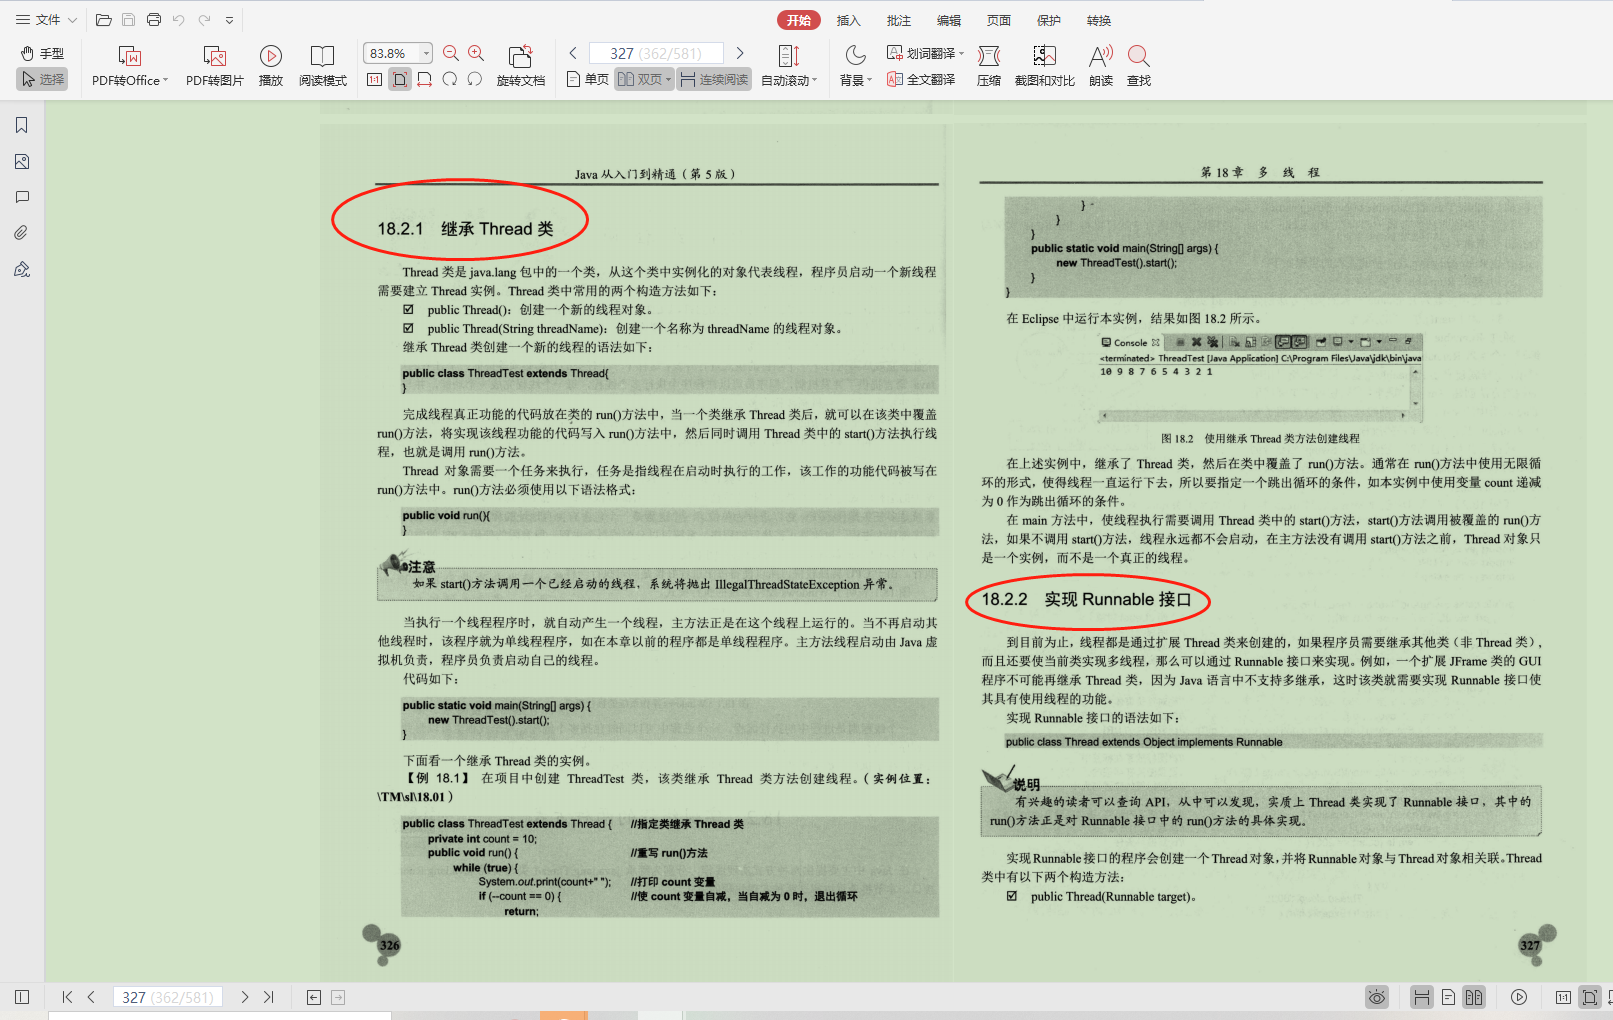The image size is (1613, 1020).
Task: Open 截图和对比 screenshot and compare
Action: [x=1045, y=66]
